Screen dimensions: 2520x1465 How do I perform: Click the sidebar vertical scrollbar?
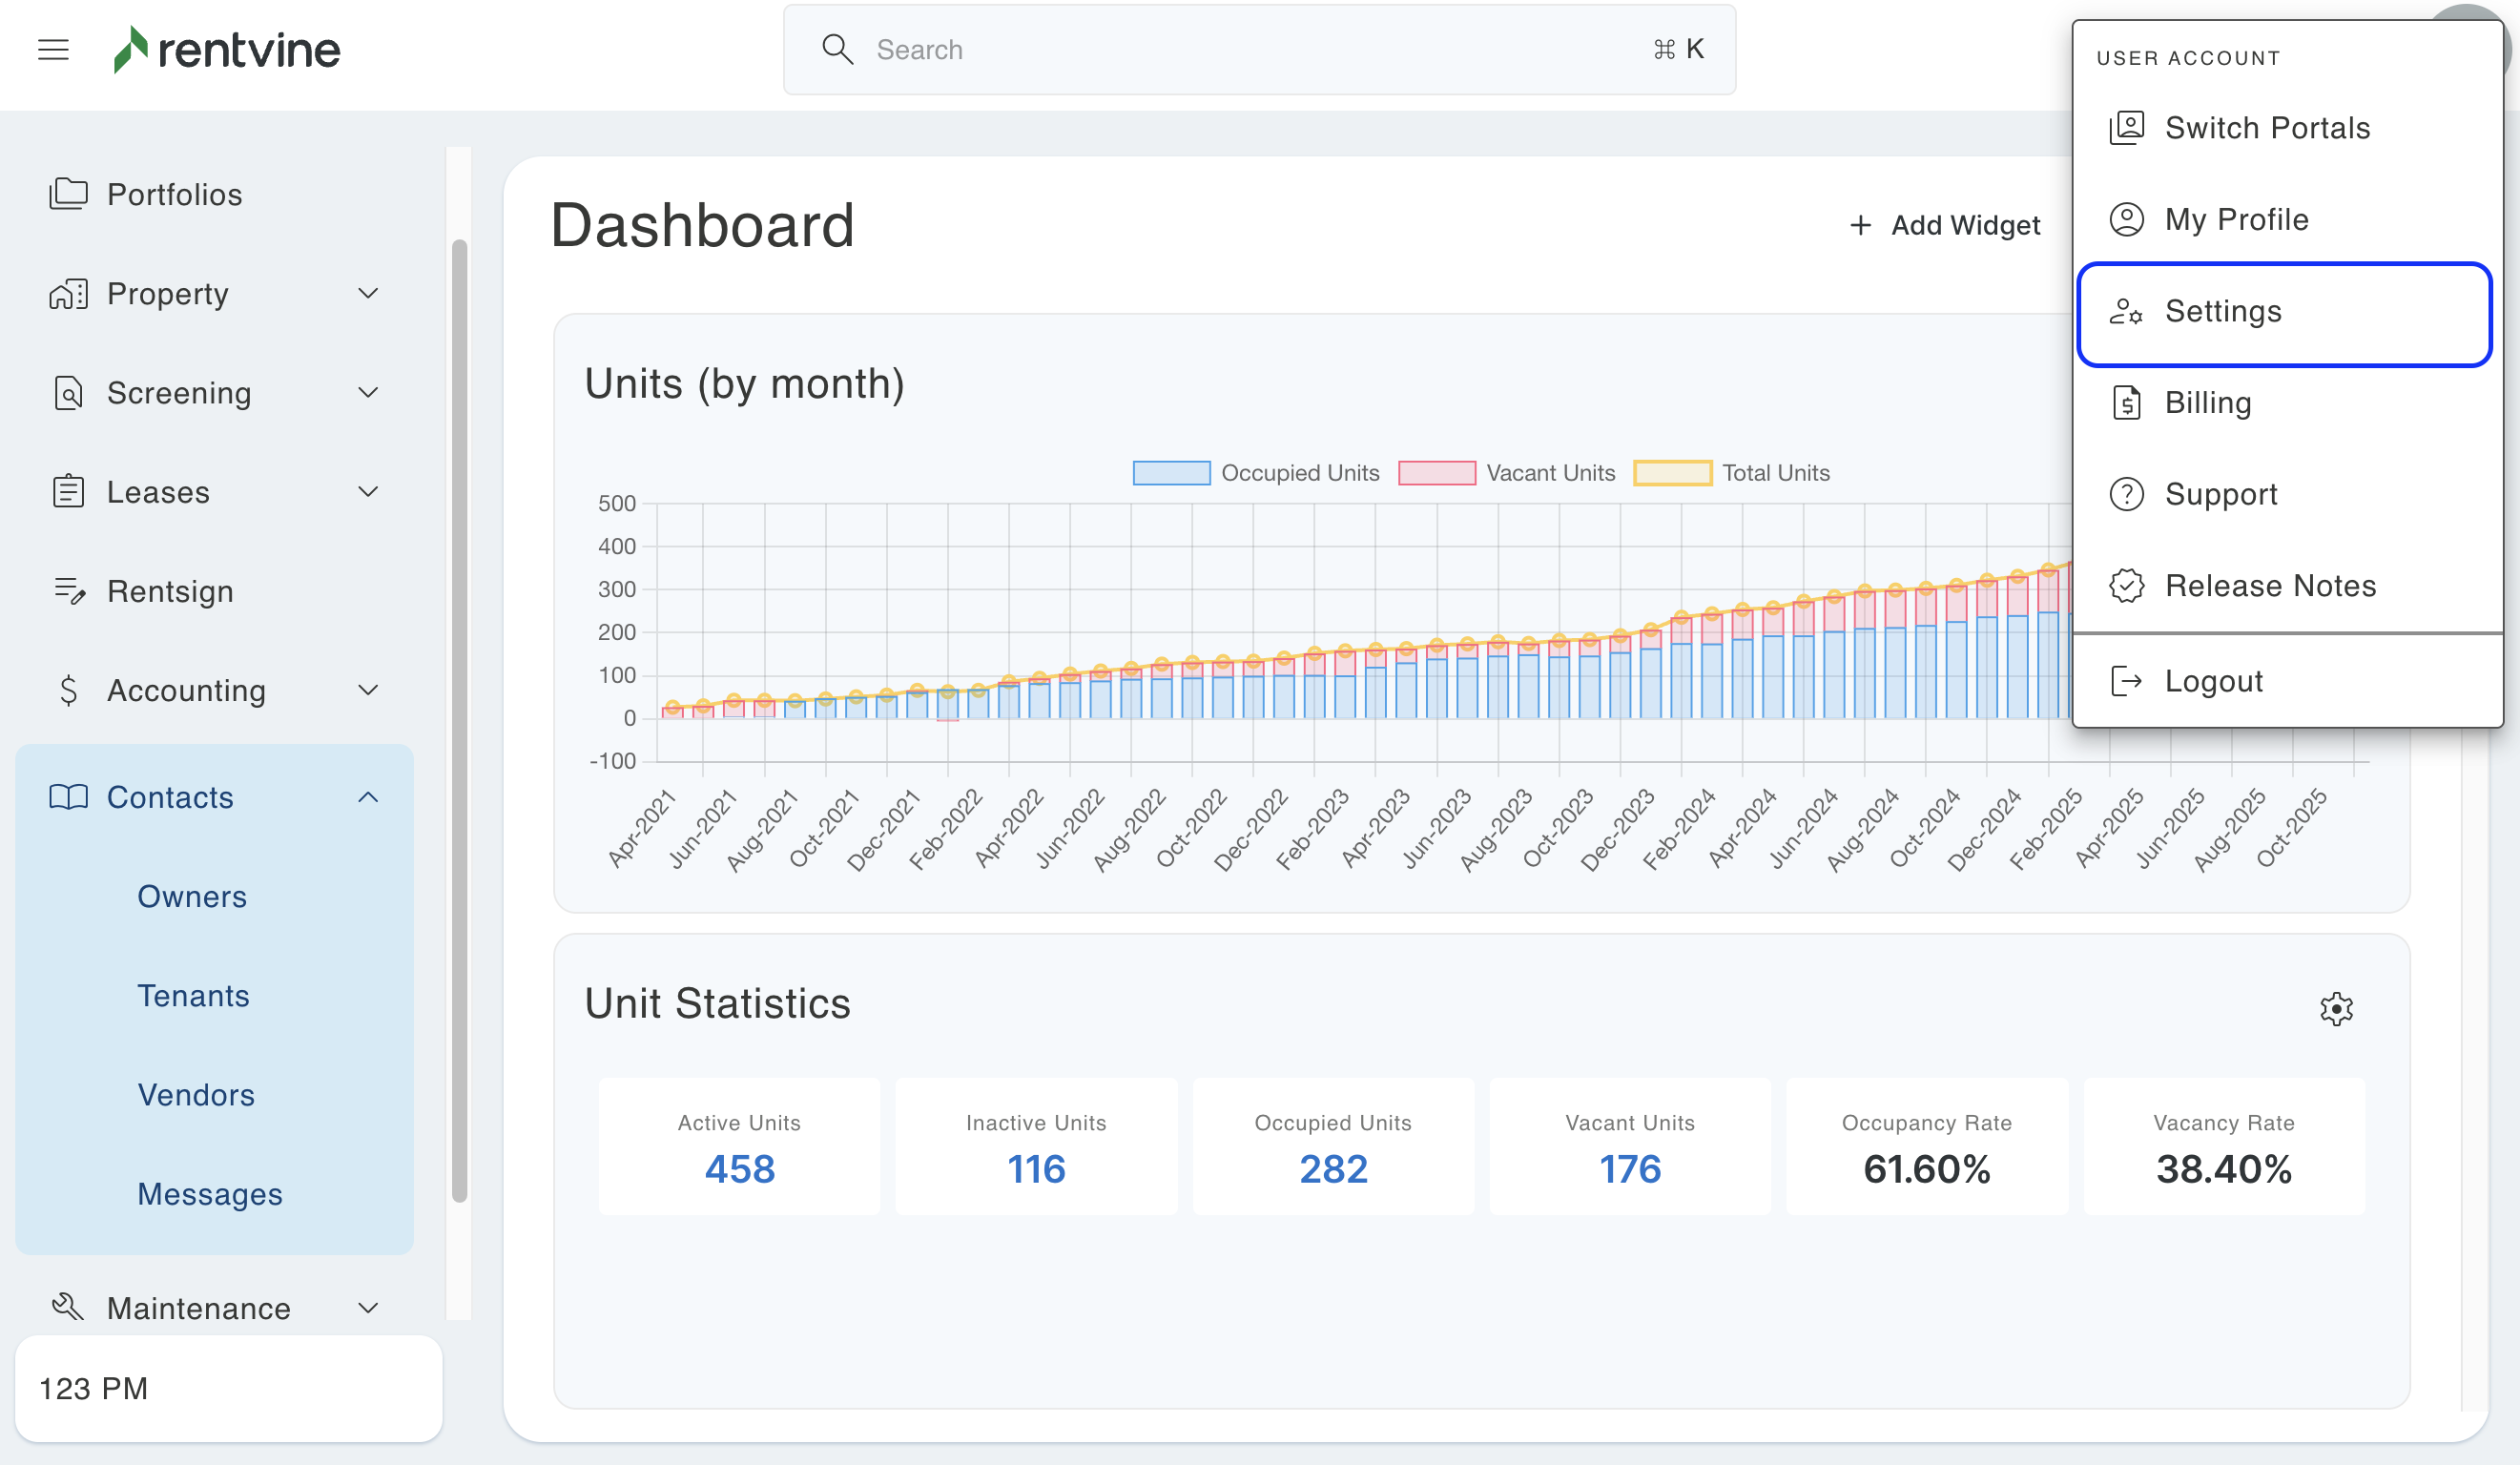tap(459, 720)
